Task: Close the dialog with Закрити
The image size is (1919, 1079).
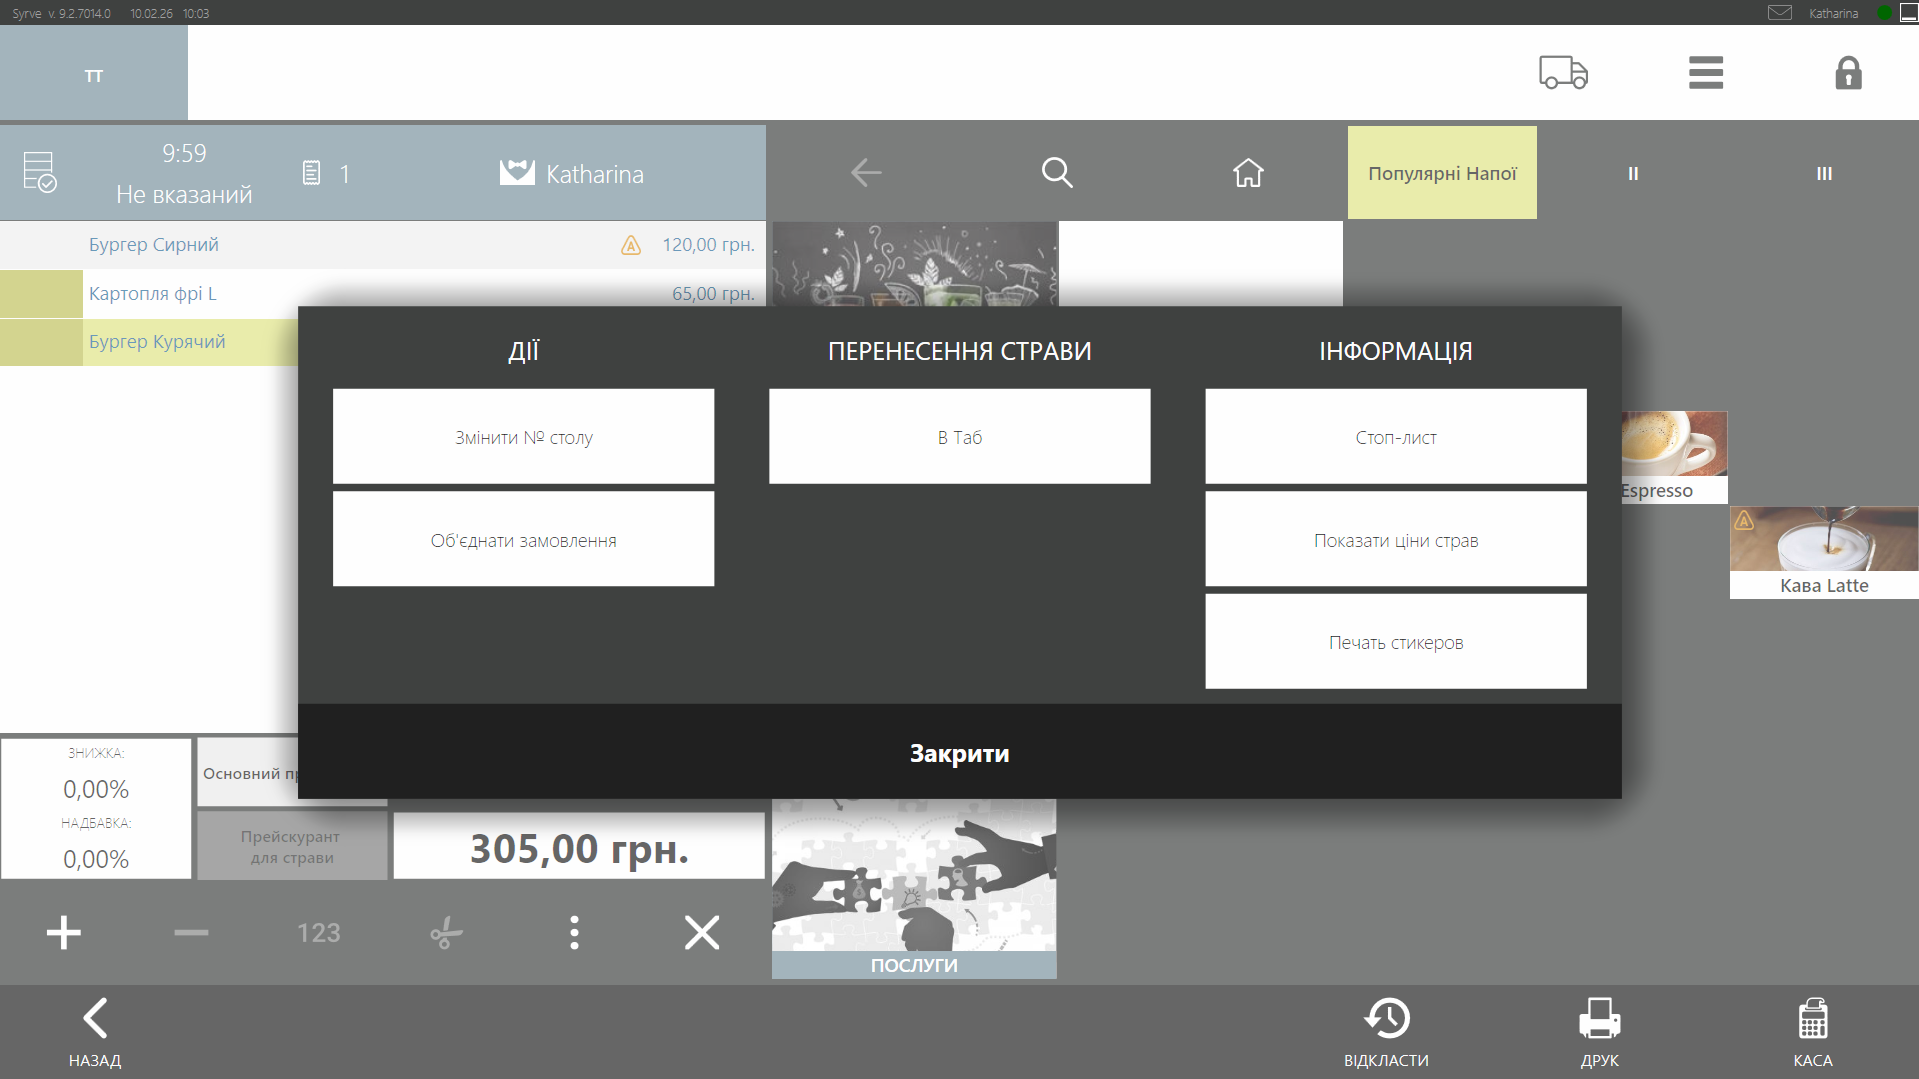Action: [x=959, y=753]
